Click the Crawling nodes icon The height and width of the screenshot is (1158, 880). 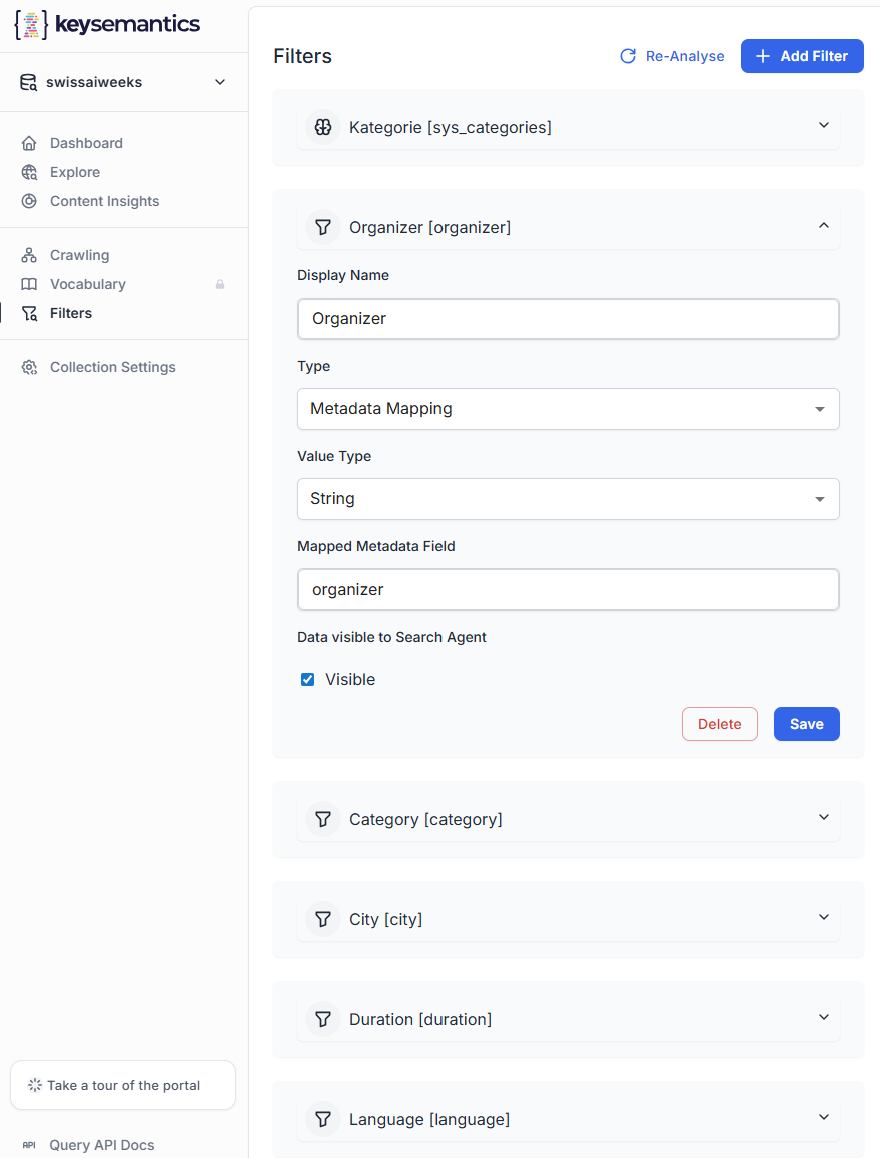coord(29,255)
